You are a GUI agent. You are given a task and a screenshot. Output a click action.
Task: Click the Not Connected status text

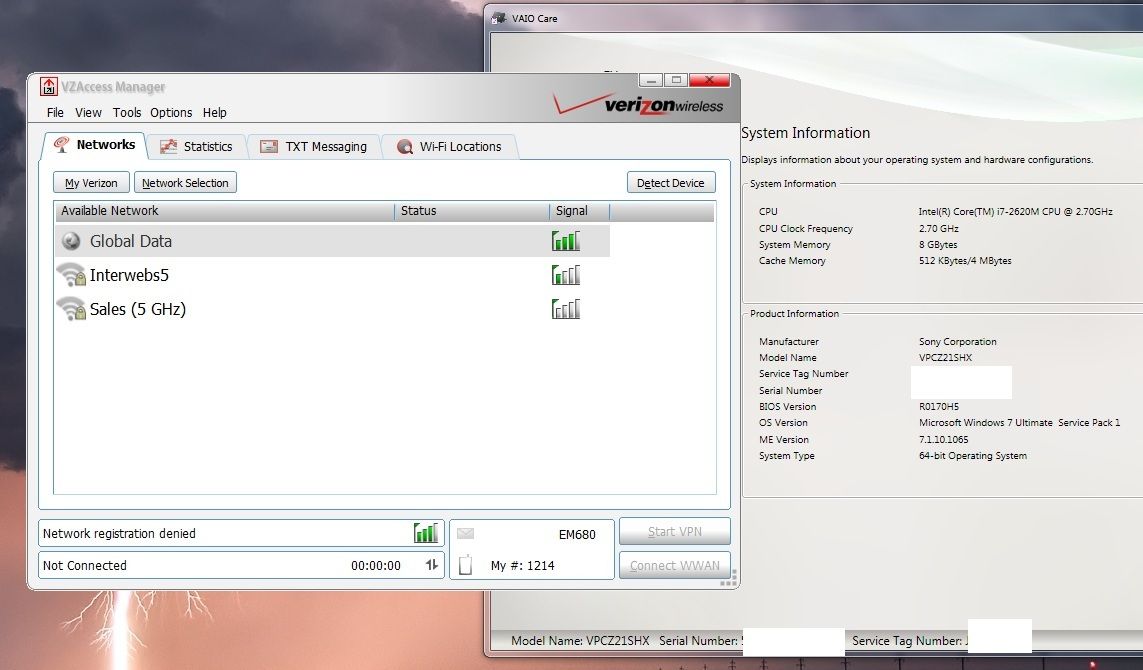[x=85, y=566]
